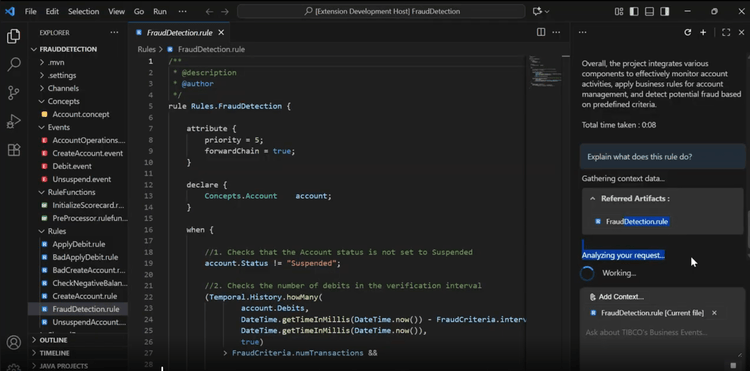Click the command center search box
The height and width of the screenshot is (371, 750).
(x=381, y=11)
